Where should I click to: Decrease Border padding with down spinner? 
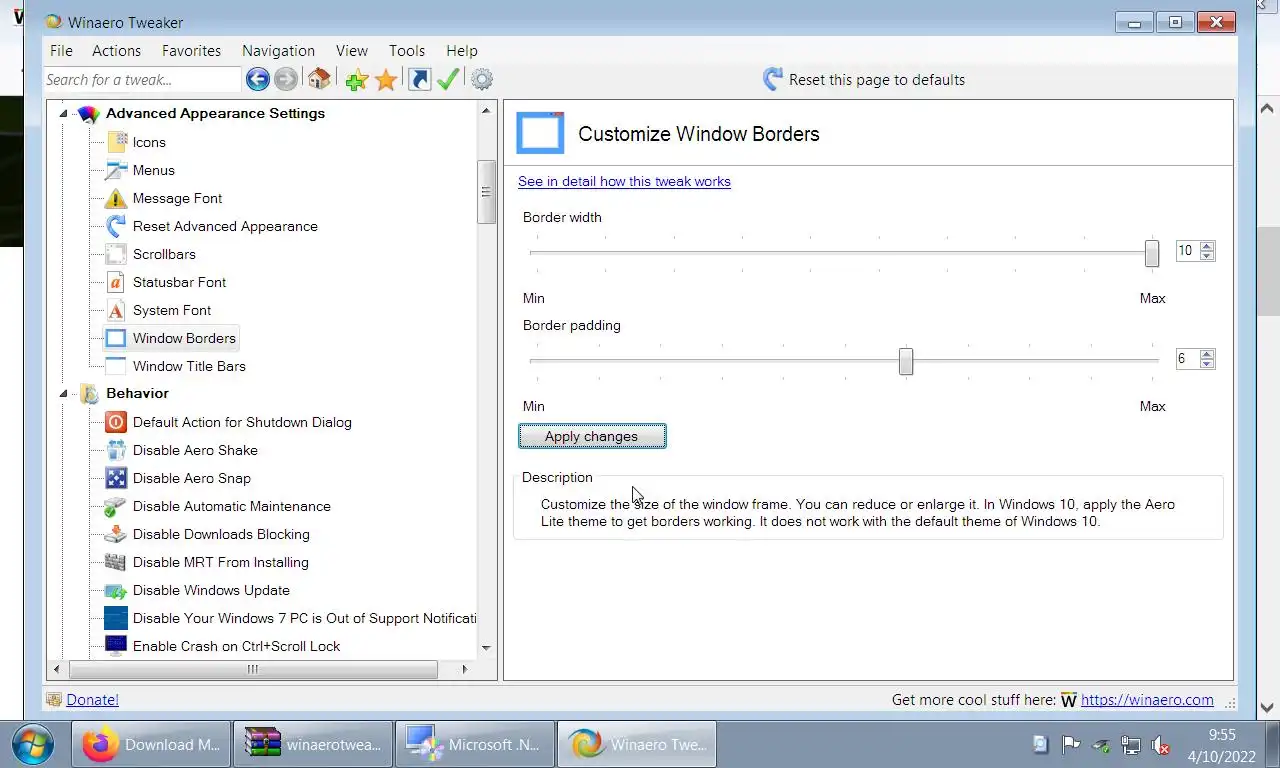[1207, 364]
